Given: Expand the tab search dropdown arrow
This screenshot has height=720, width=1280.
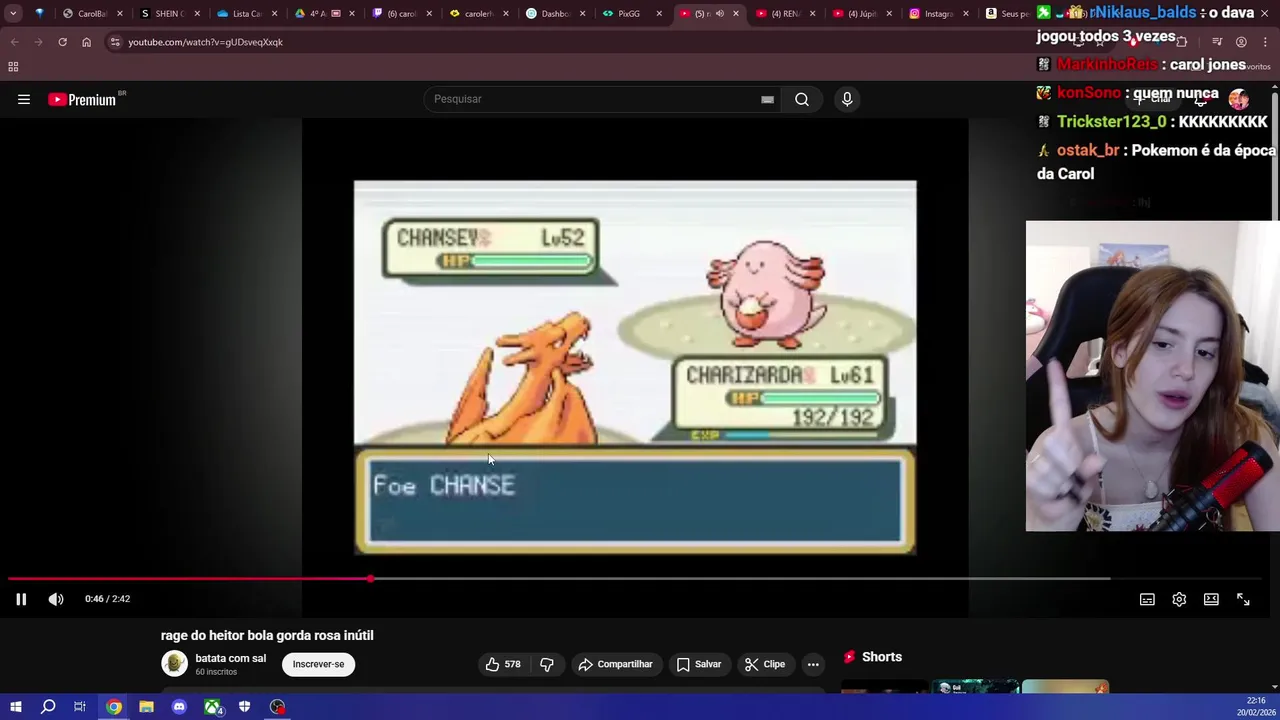Looking at the screenshot, I should 13,14.
